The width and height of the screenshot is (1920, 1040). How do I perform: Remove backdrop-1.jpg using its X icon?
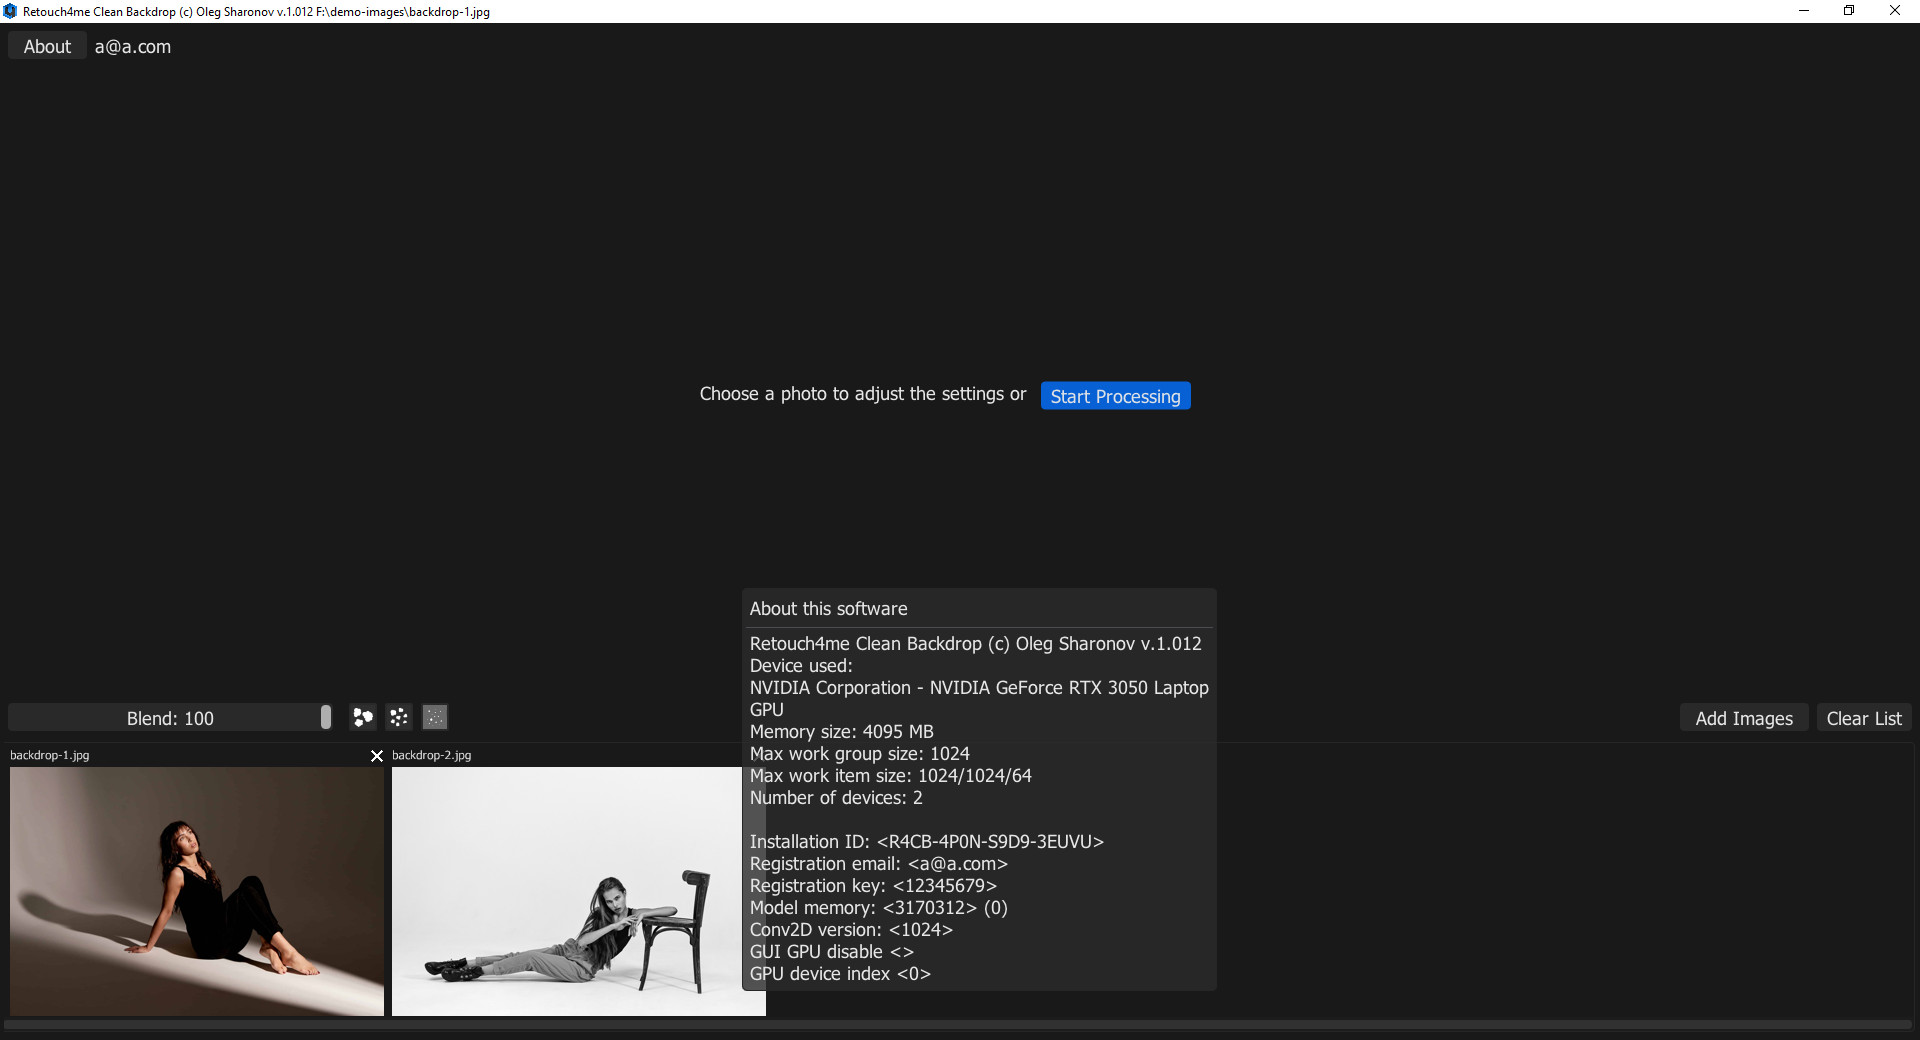(377, 756)
